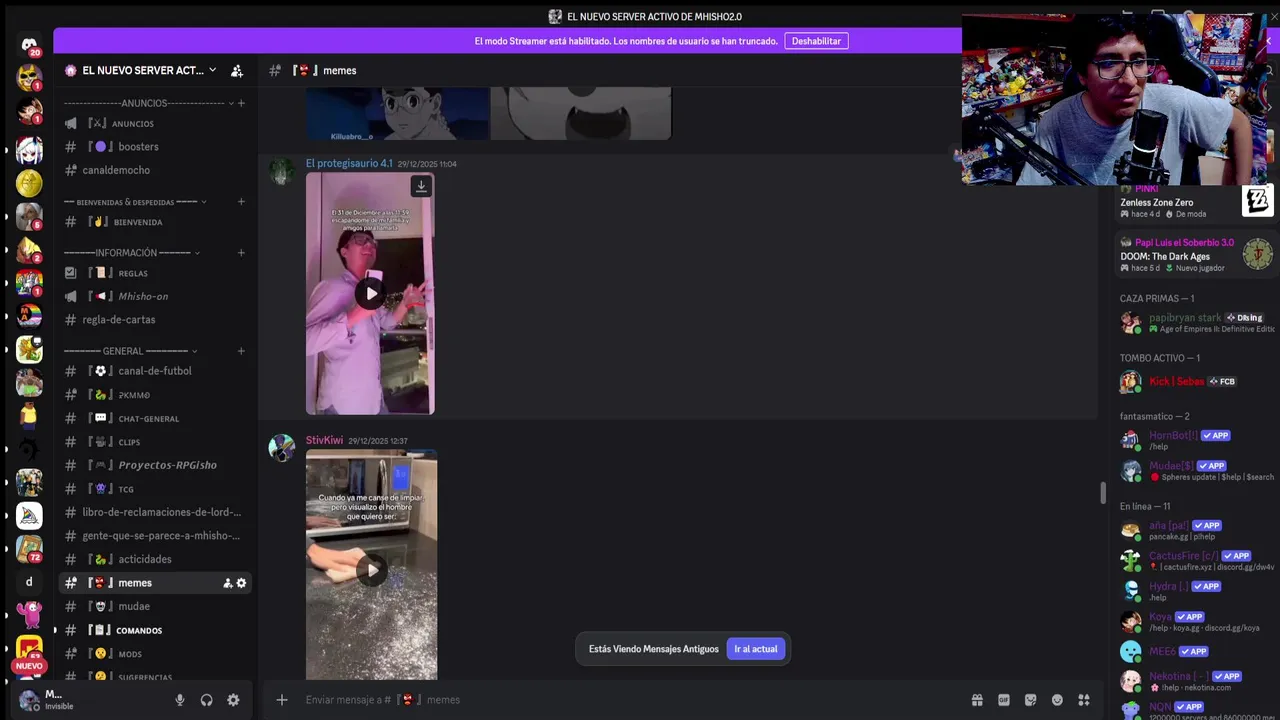Viewport: 1280px width, 720px height.
Task: Open the apps icon in message bar
Action: (x=1084, y=700)
